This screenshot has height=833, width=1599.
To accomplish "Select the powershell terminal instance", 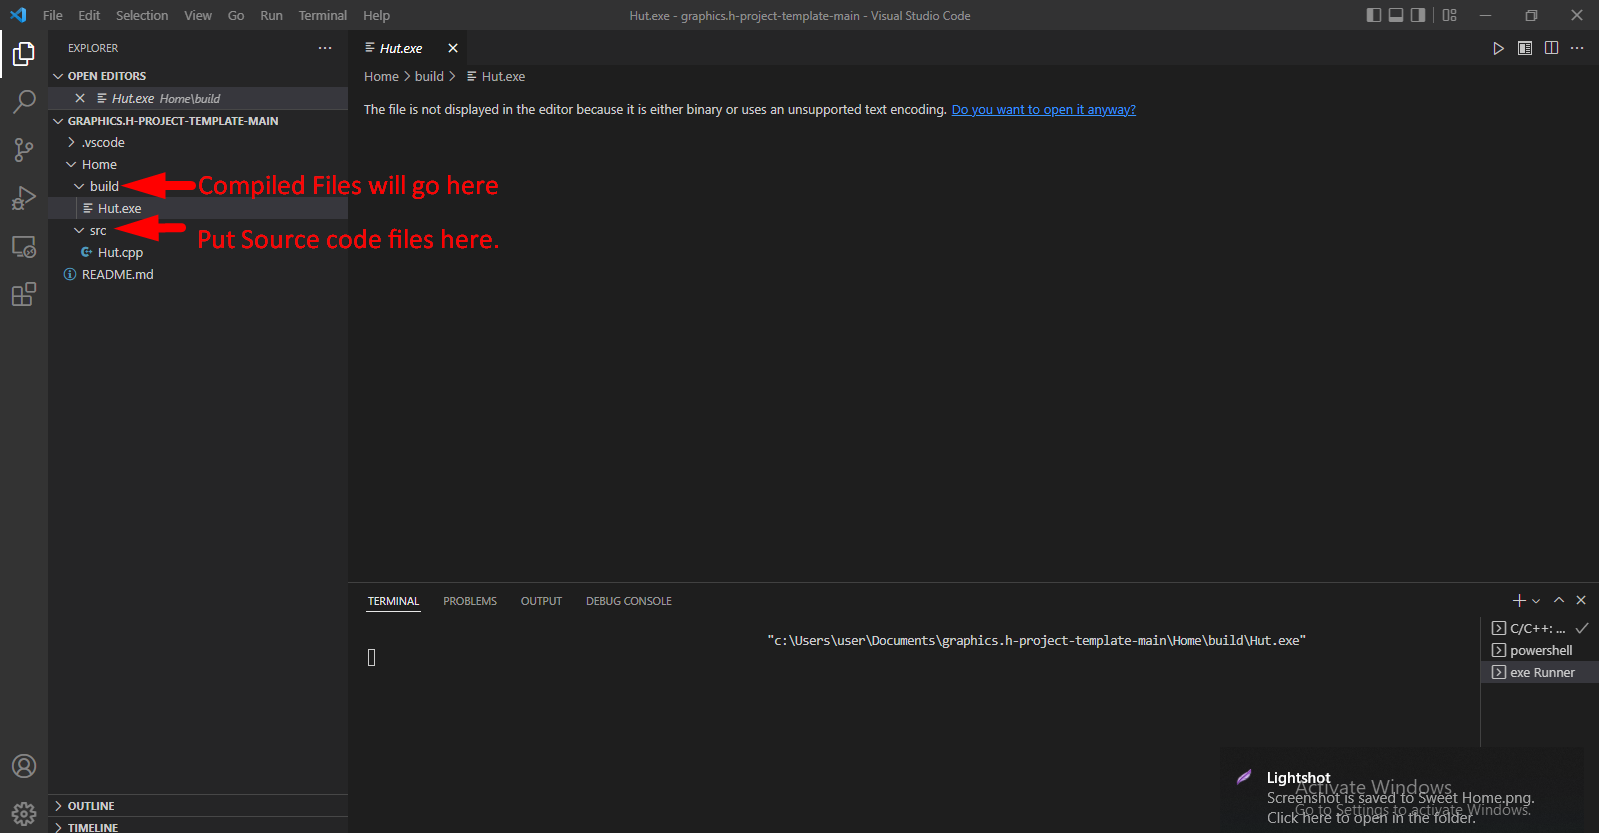I will point(1539,650).
